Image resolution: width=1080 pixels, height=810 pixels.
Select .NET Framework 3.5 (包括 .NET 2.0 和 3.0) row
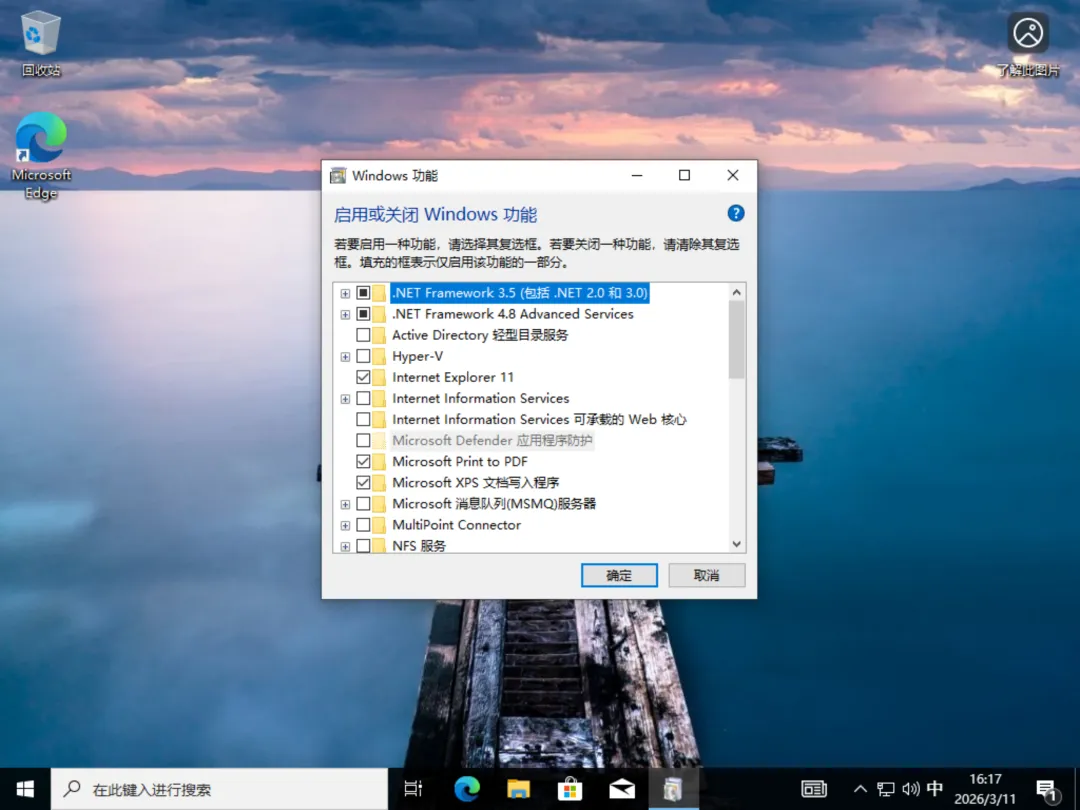pyautogui.click(x=519, y=293)
